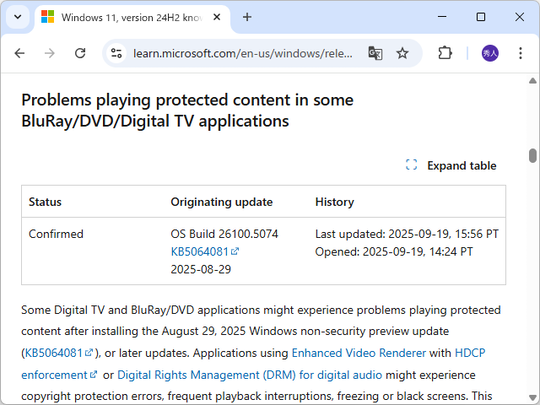Viewport: 540px width, 405px height.
Task: Open the Extensions puzzle icon
Action: 445,53
